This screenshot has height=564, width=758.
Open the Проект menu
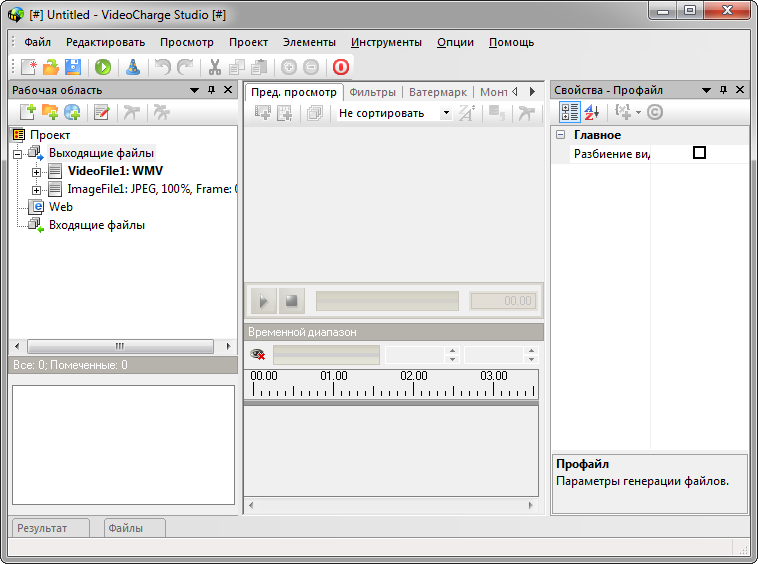click(248, 43)
